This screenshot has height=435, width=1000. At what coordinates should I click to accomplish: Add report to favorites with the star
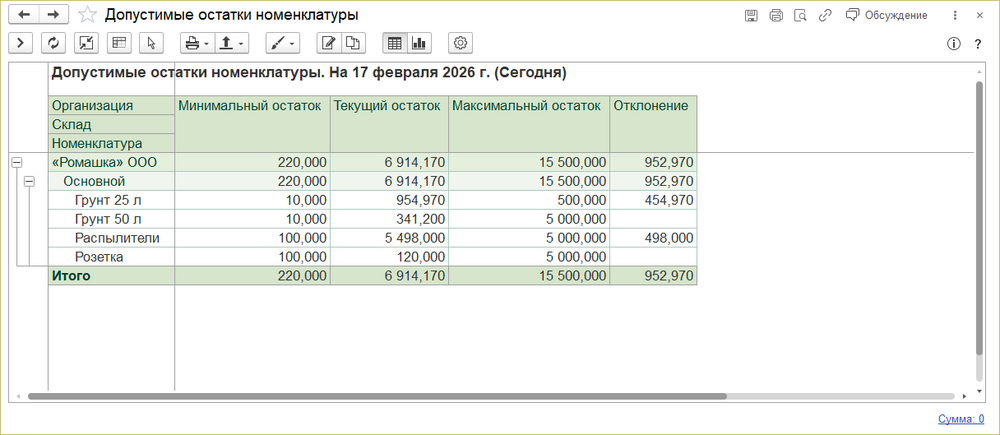pos(87,15)
